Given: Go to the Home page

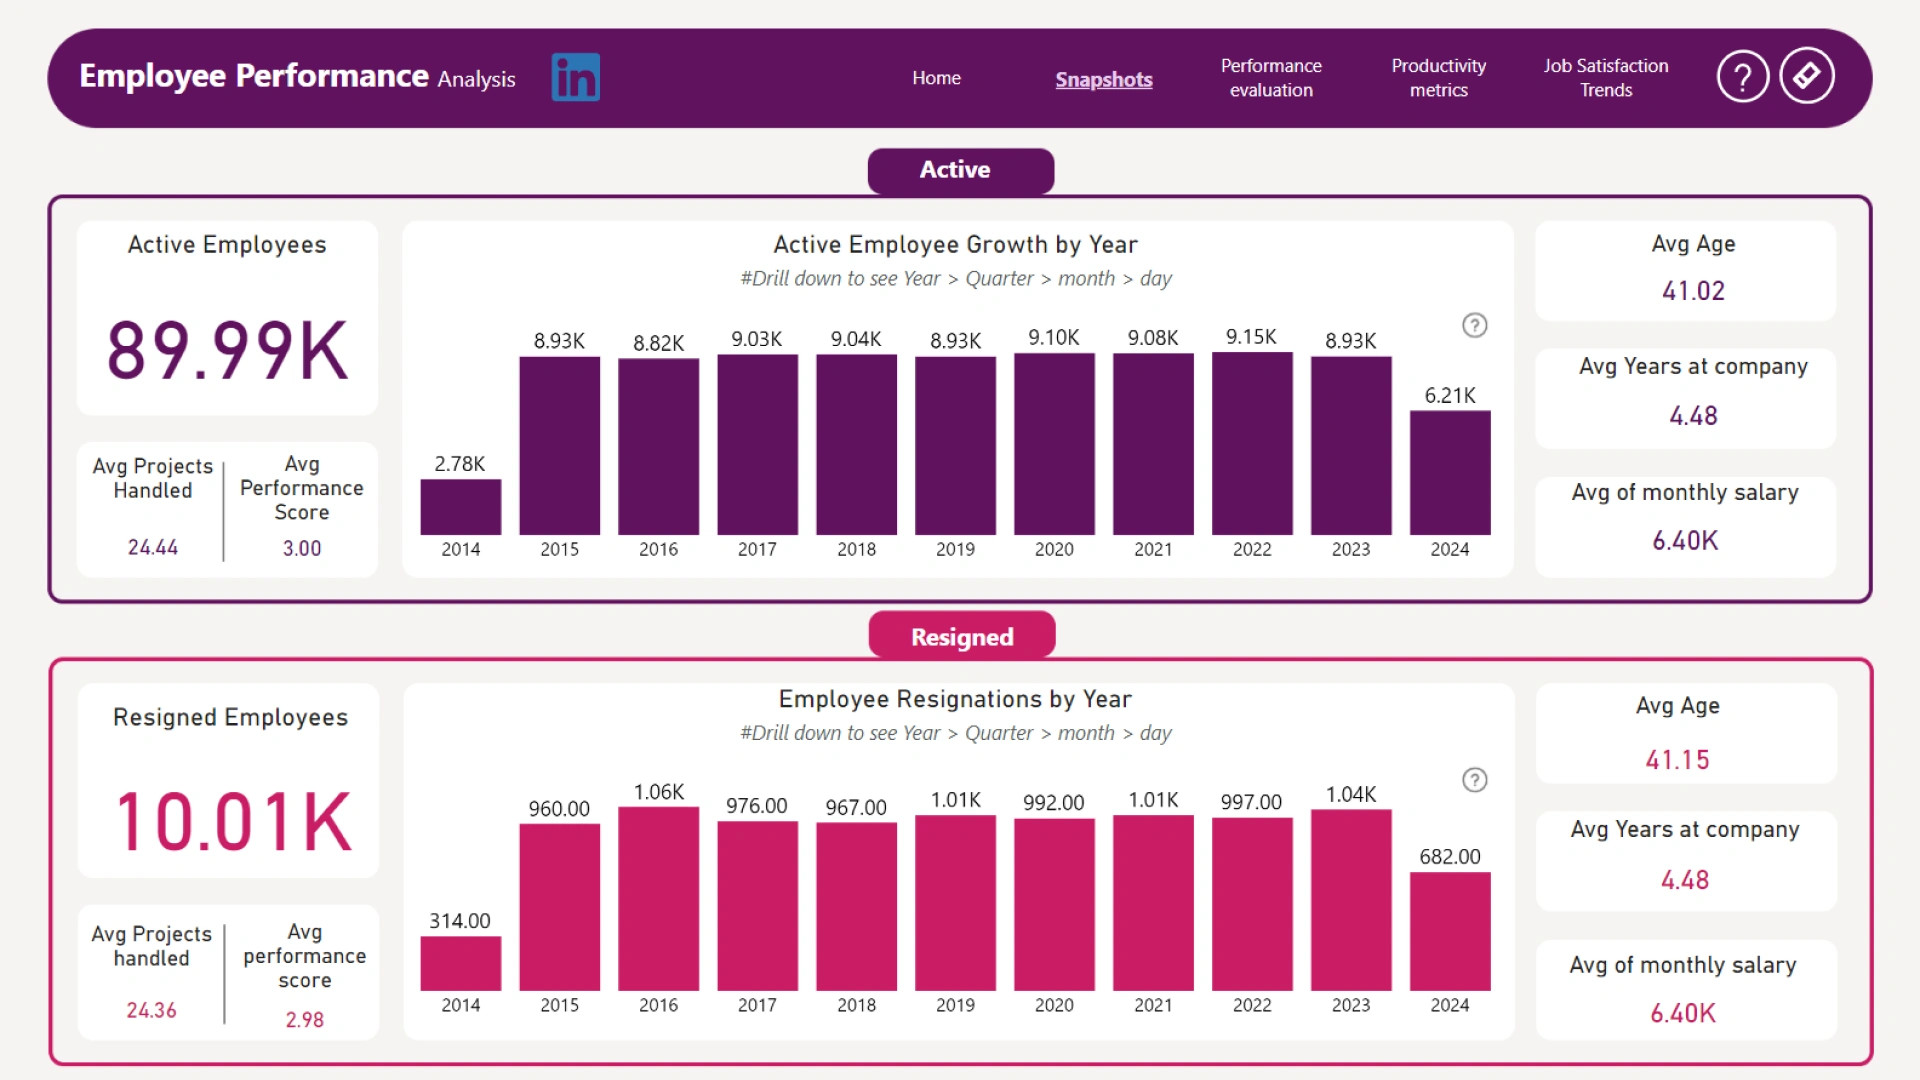Looking at the screenshot, I should (936, 78).
